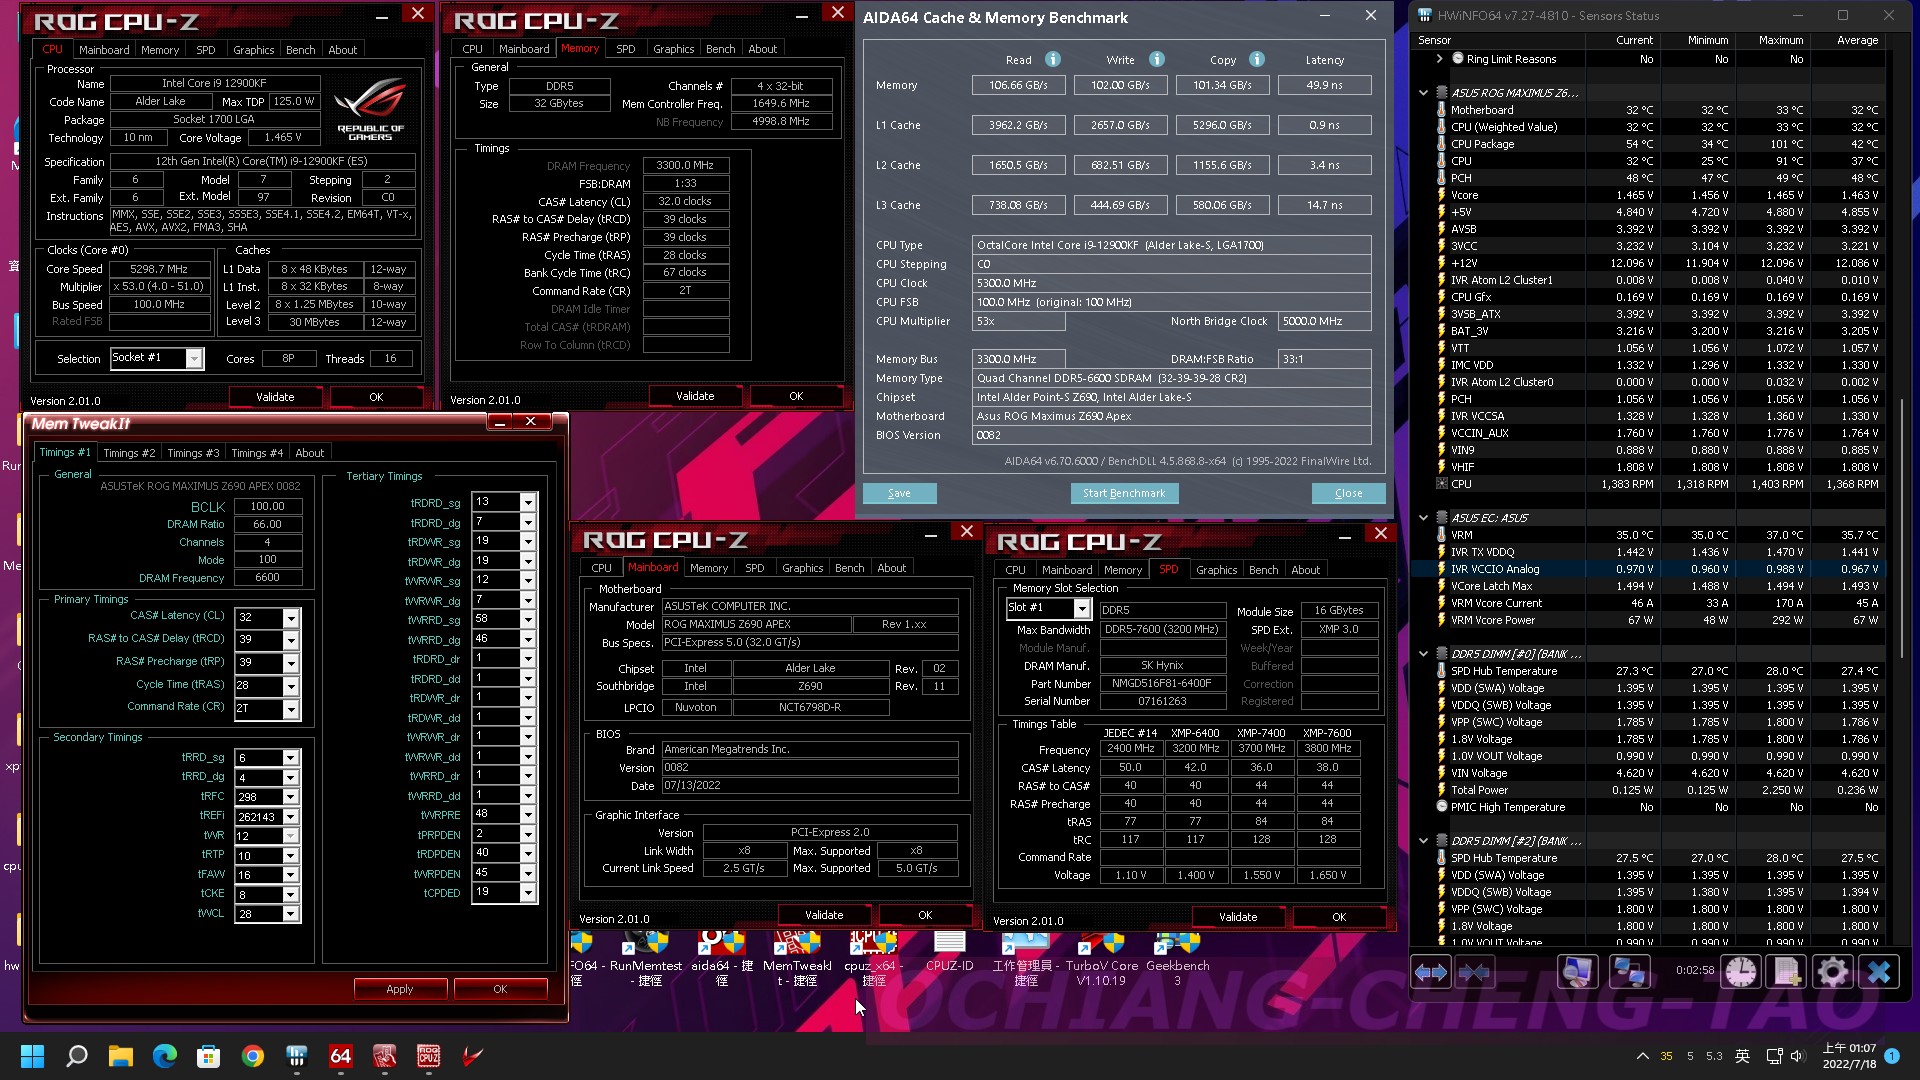Open aida64 desktop shortcut

(722, 958)
